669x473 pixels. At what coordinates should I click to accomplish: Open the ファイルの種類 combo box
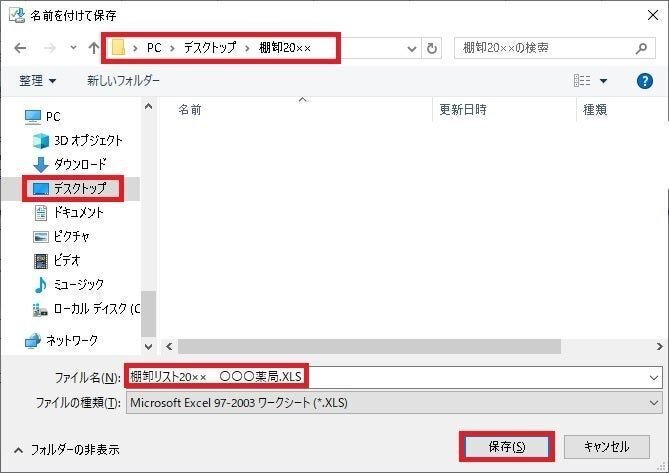[x=394, y=403]
